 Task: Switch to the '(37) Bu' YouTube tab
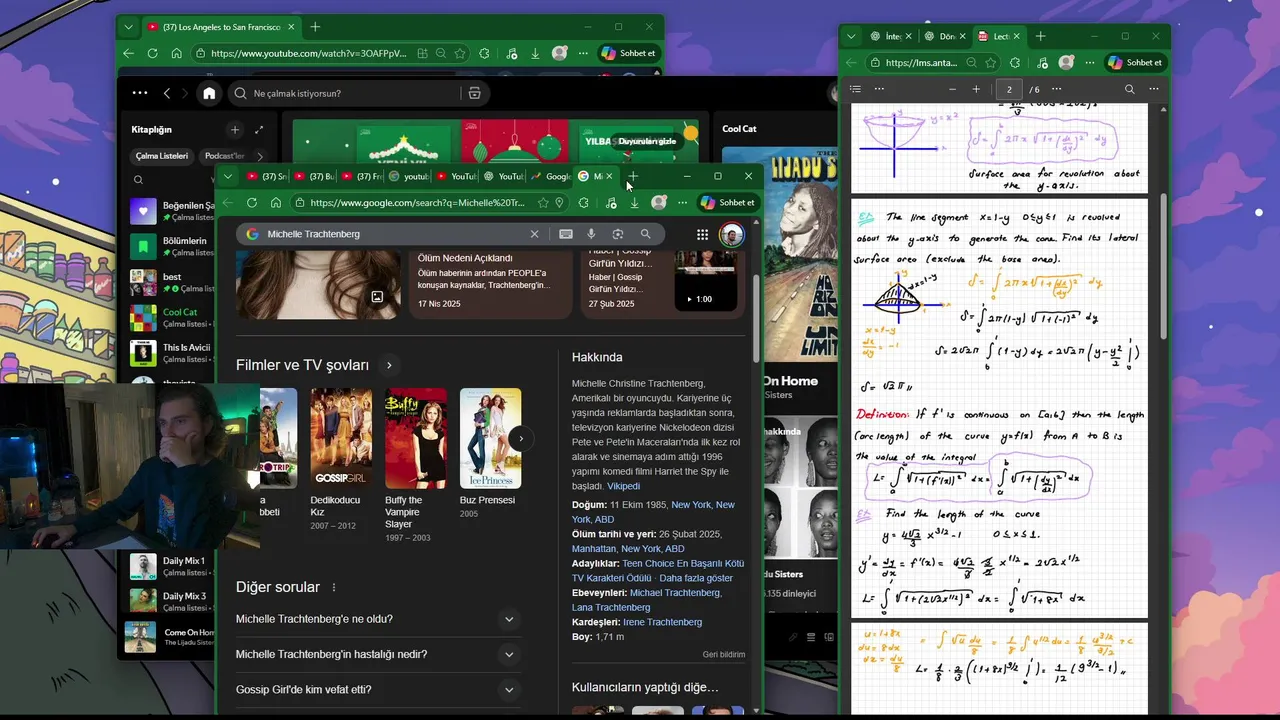click(315, 176)
